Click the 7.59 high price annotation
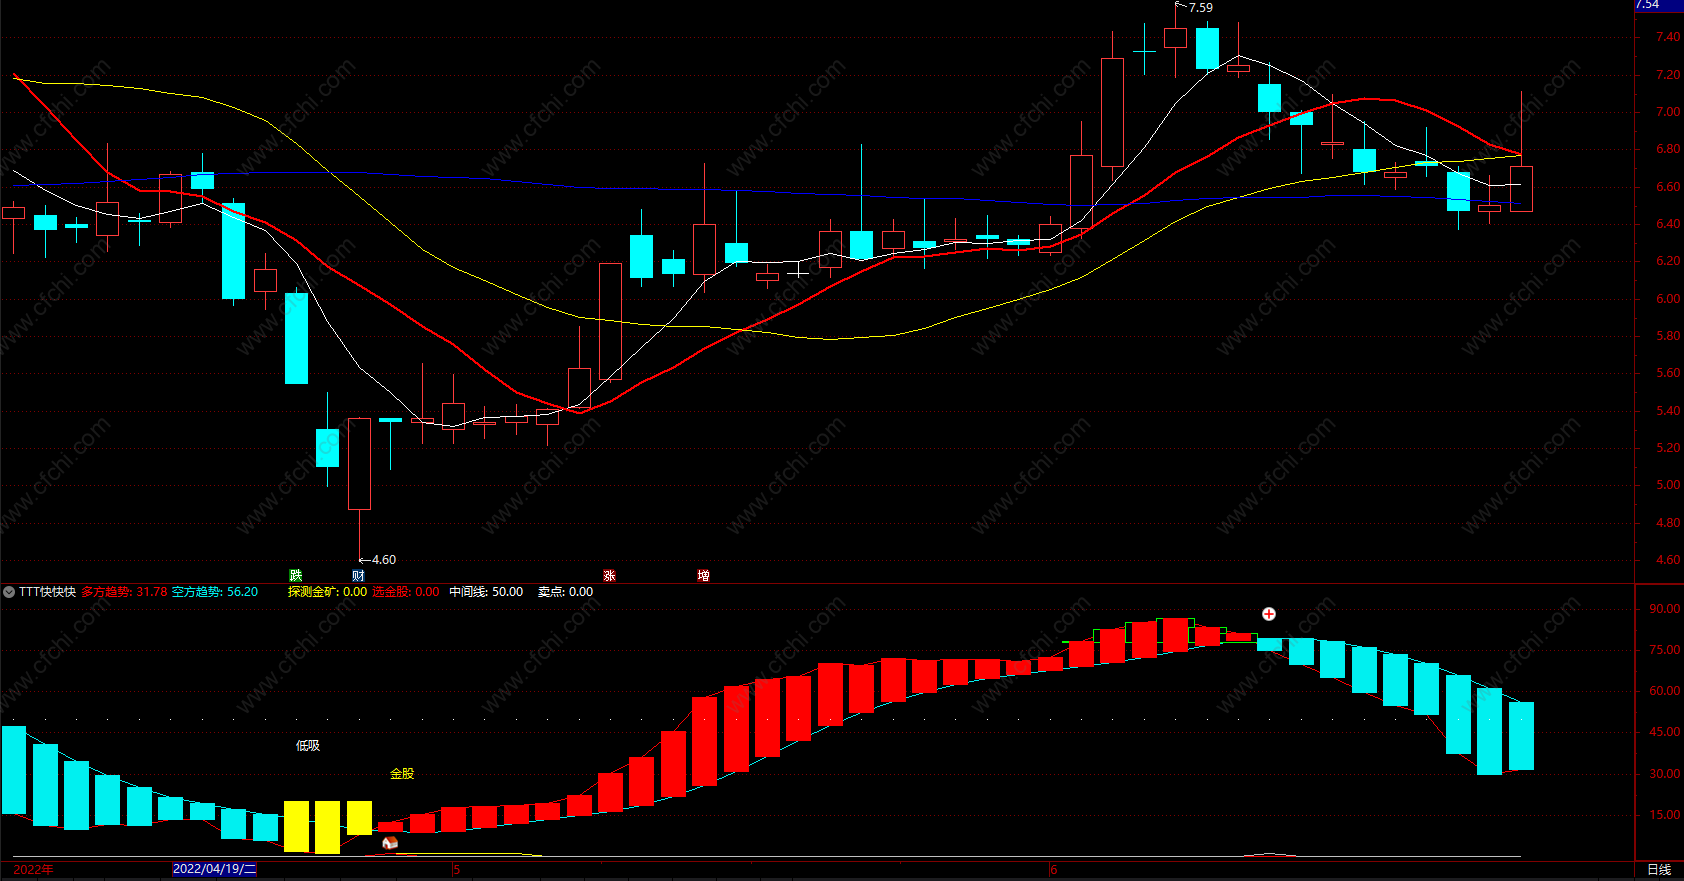 coord(1200,8)
